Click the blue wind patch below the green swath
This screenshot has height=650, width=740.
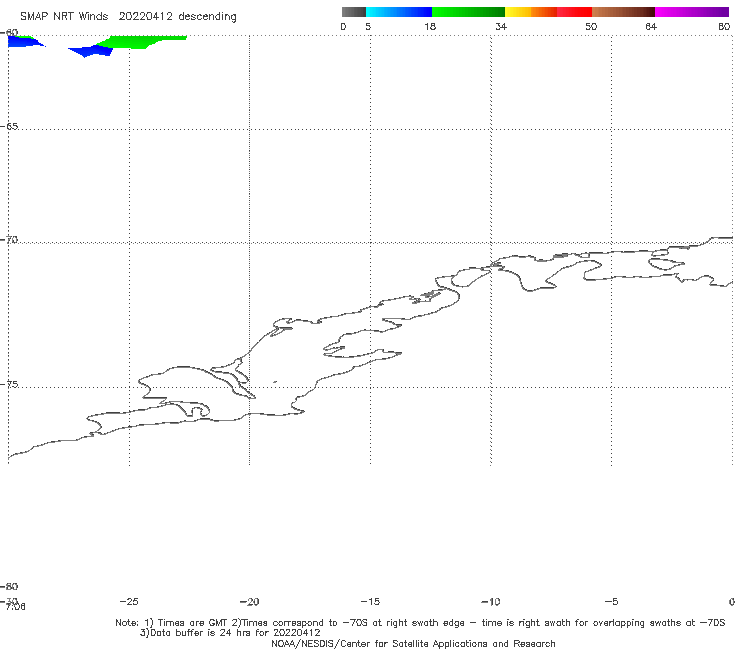coord(91,51)
